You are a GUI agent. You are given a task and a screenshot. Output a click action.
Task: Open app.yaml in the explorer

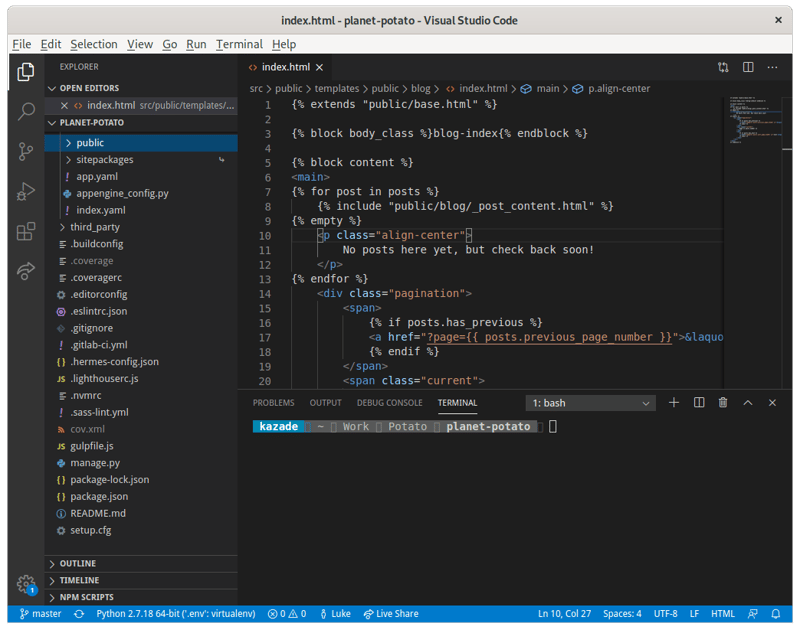[141, 177]
